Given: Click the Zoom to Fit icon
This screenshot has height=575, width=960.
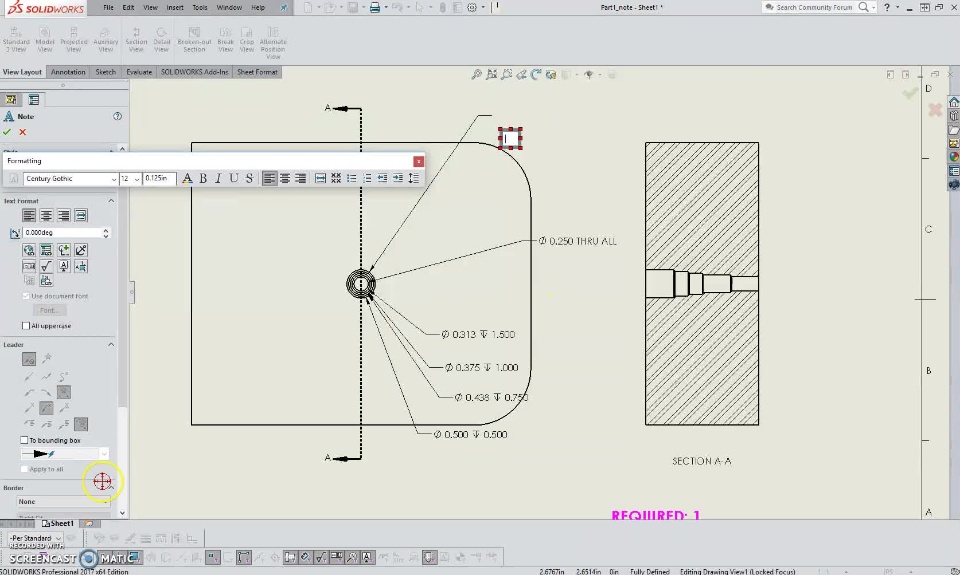Looking at the screenshot, I should 476,75.
